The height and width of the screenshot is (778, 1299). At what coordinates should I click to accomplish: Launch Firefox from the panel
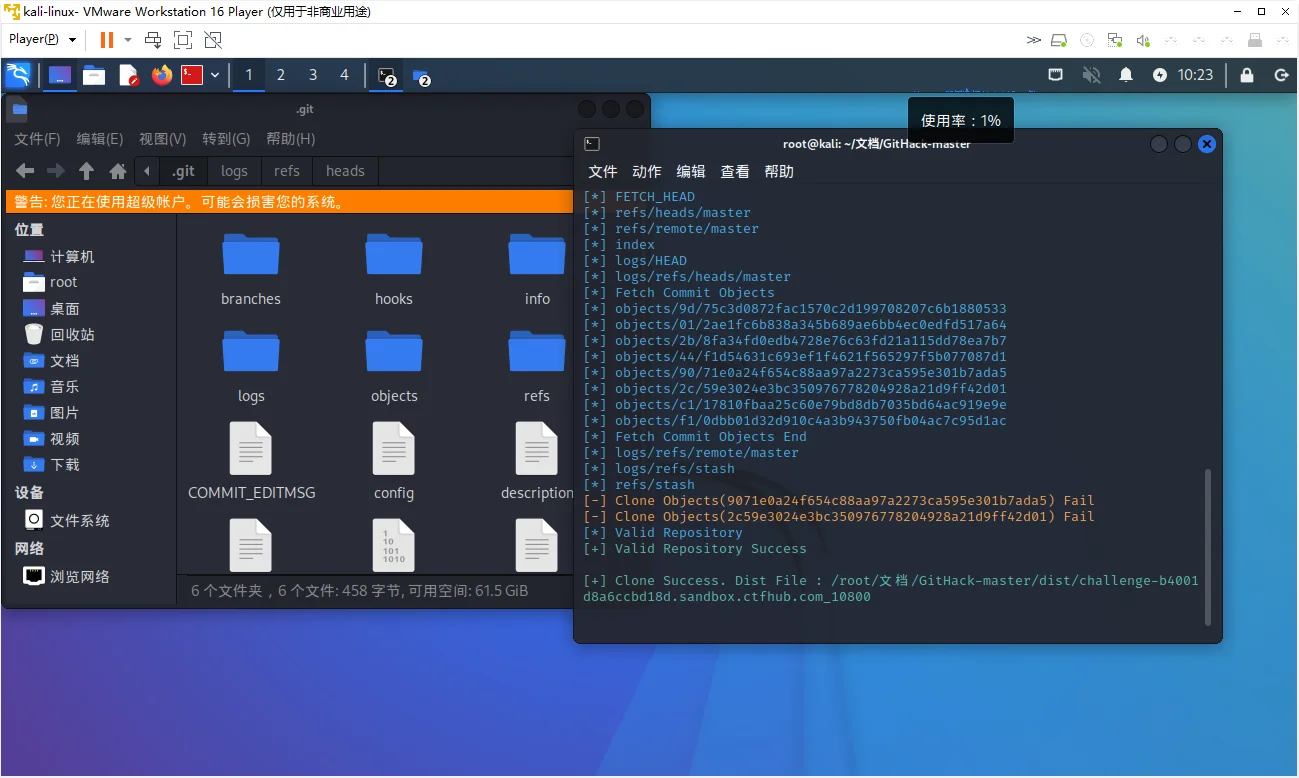(x=161, y=75)
